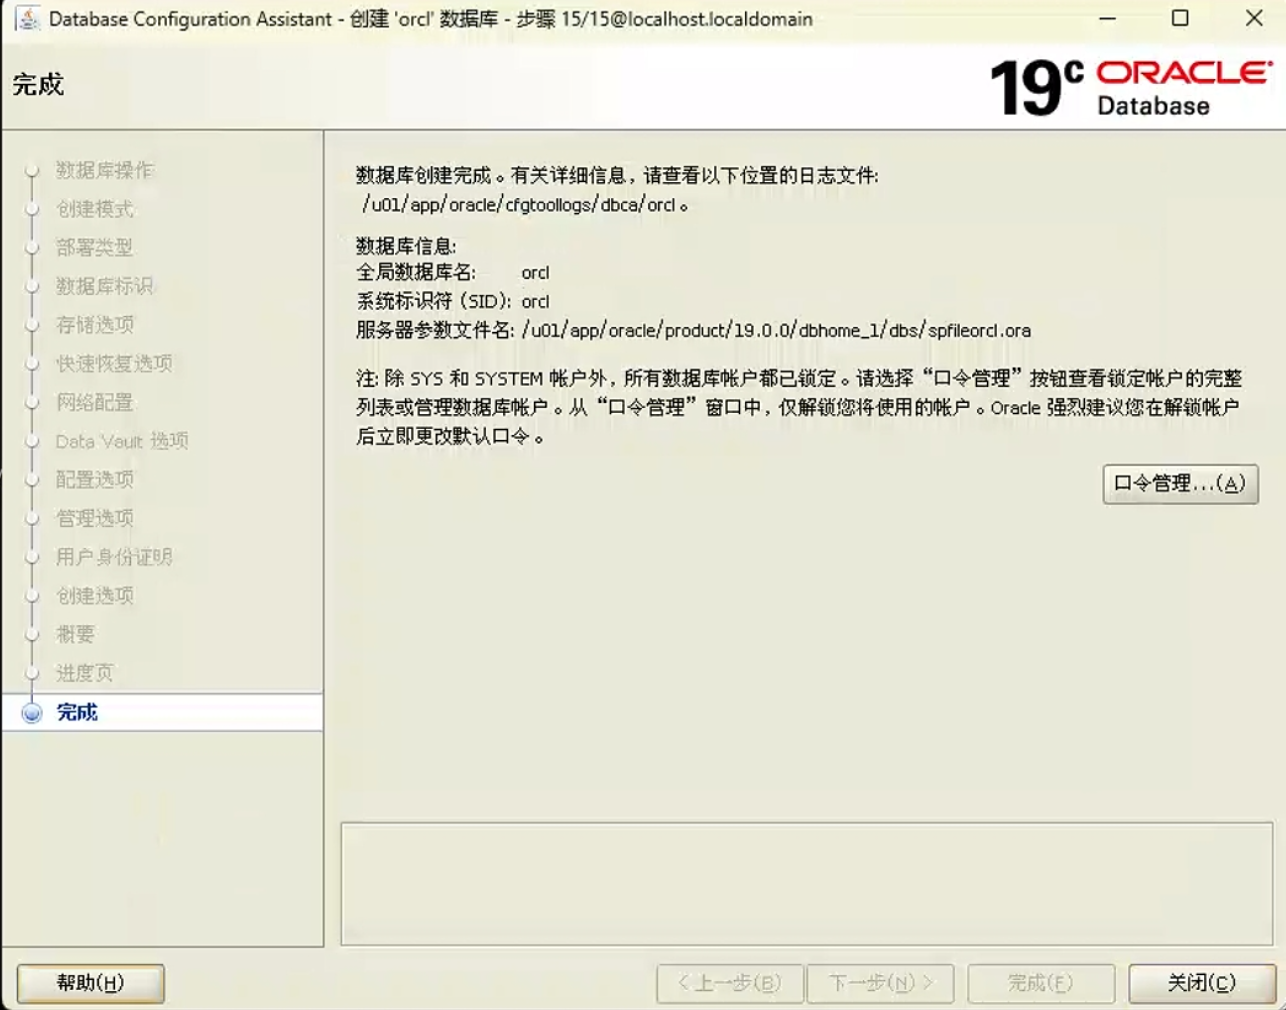This screenshot has width=1286, height=1010.
Task: Minimize the Database Configuration Assistant window
Action: click(x=1107, y=19)
